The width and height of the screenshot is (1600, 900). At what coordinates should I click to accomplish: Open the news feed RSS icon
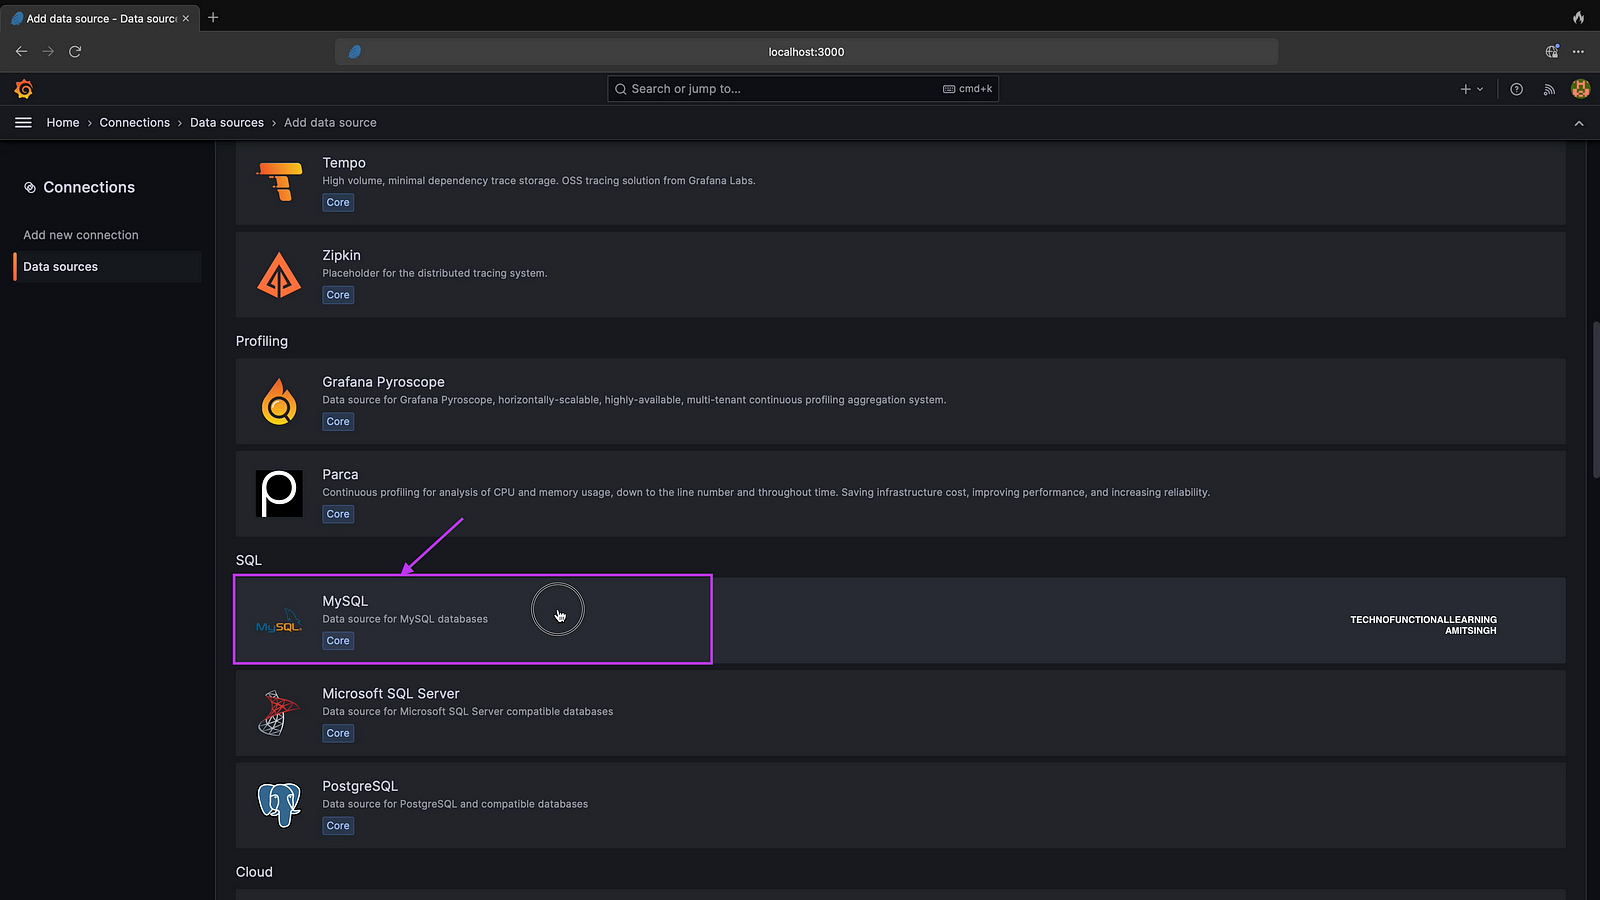click(1549, 89)
